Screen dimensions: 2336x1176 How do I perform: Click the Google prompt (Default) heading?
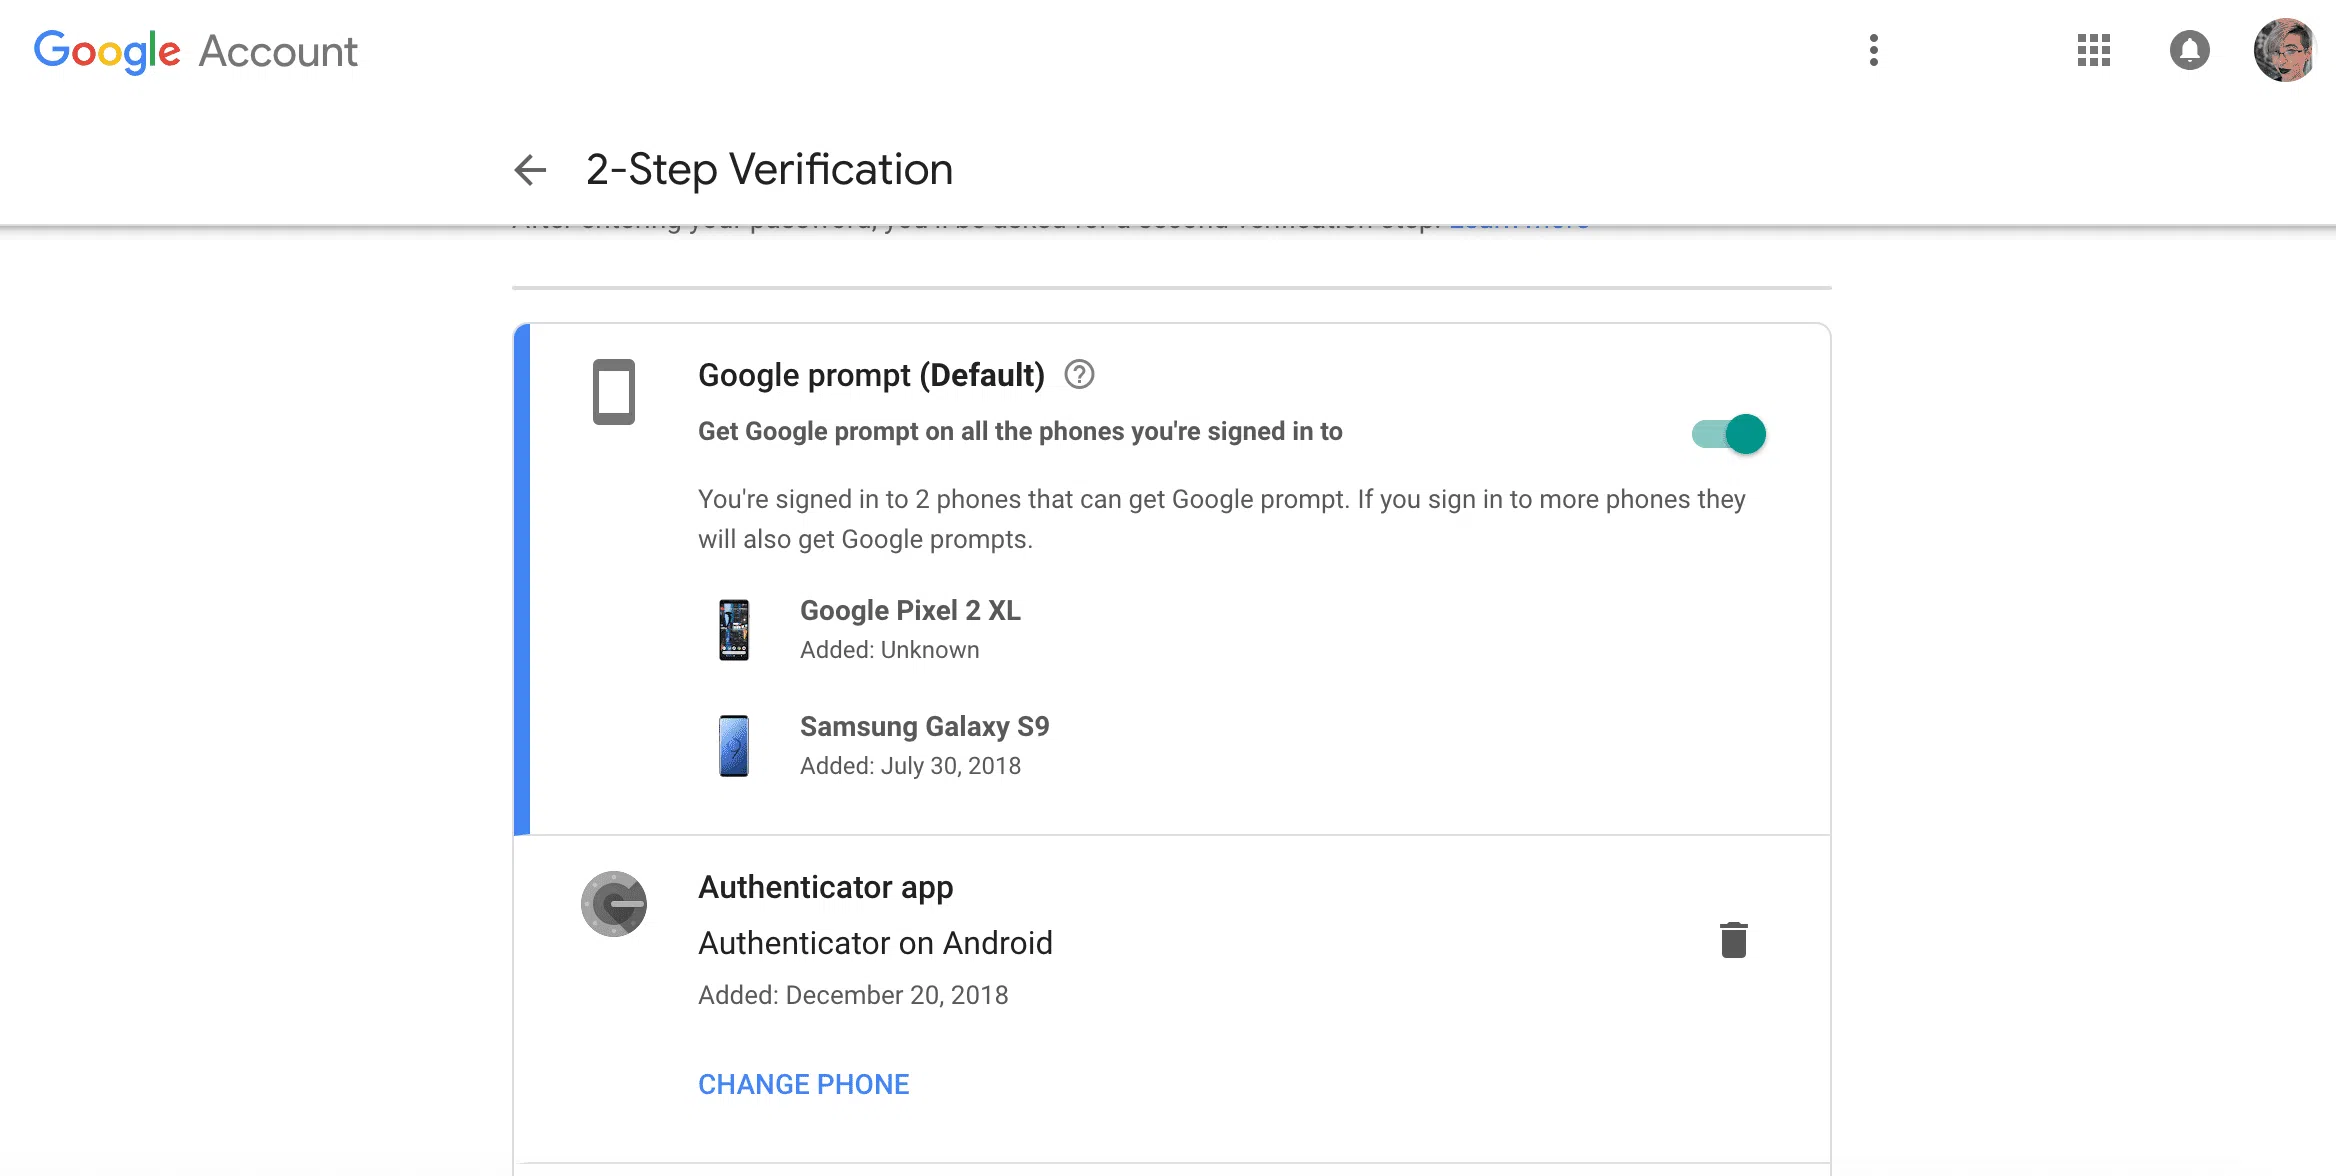pos(870,375)
